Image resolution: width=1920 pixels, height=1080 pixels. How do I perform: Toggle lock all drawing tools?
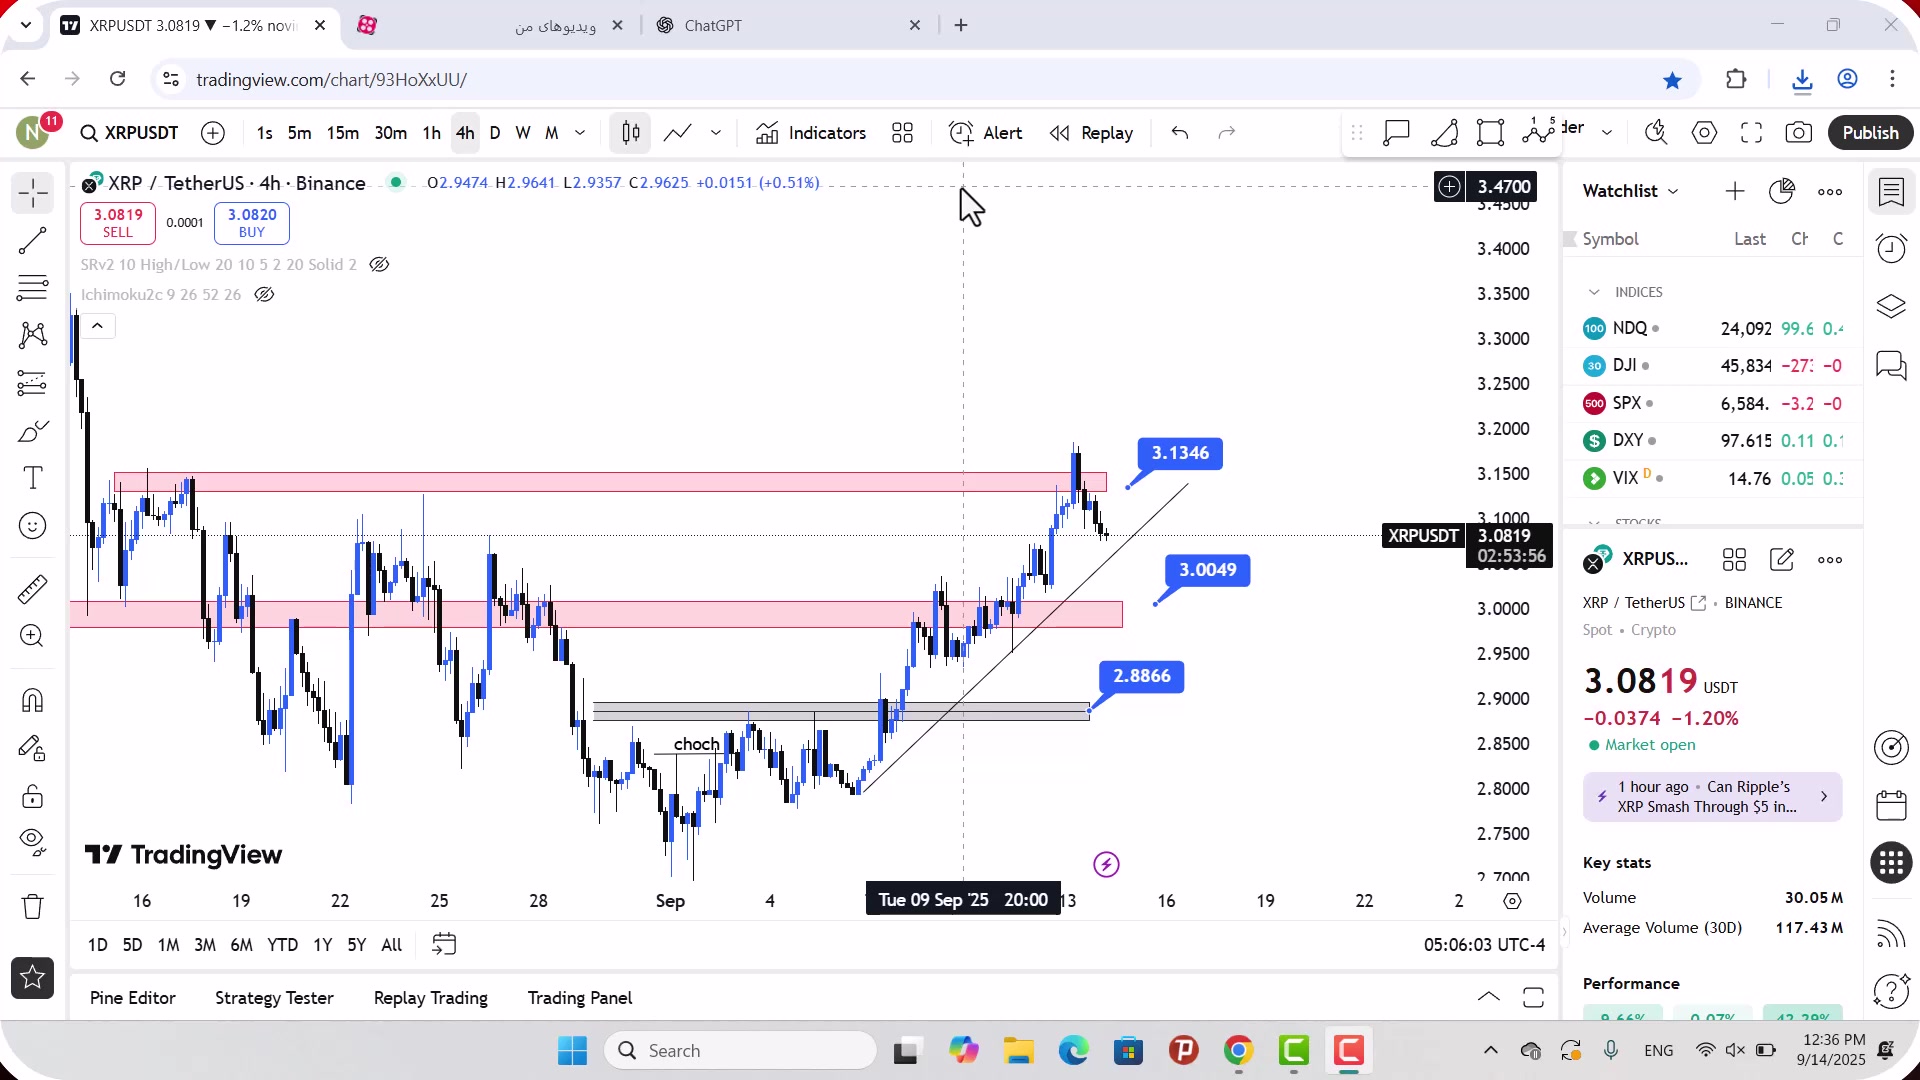[x=33, y=796]
